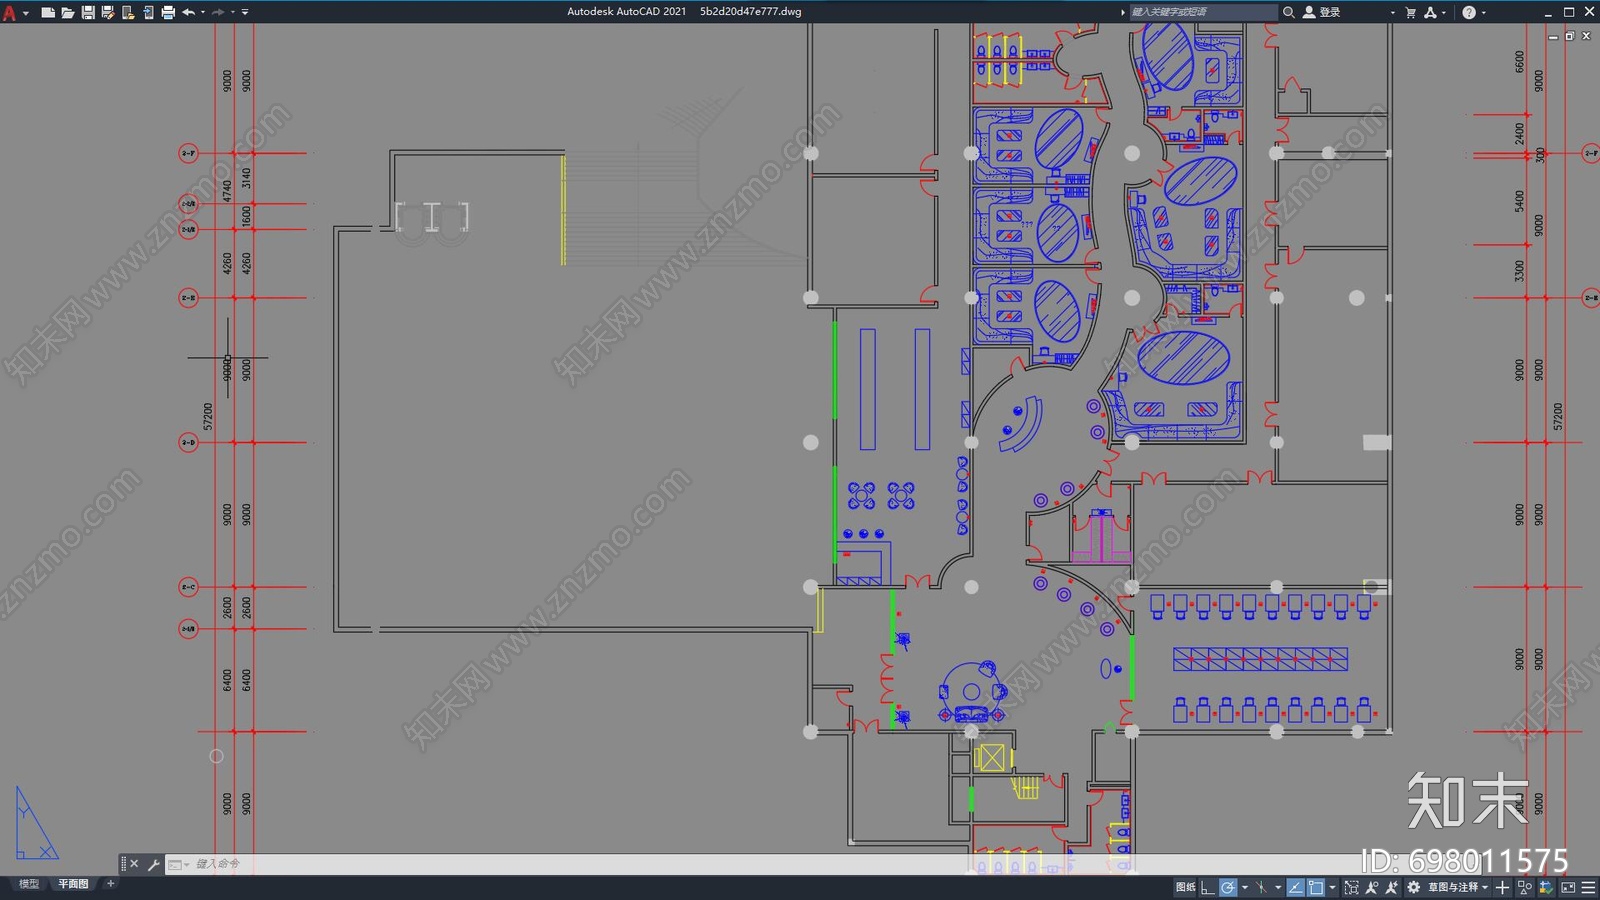The image size is (1600, 900).
Task: Open the Help question mark icon
Action: (x=1469, y=12)
